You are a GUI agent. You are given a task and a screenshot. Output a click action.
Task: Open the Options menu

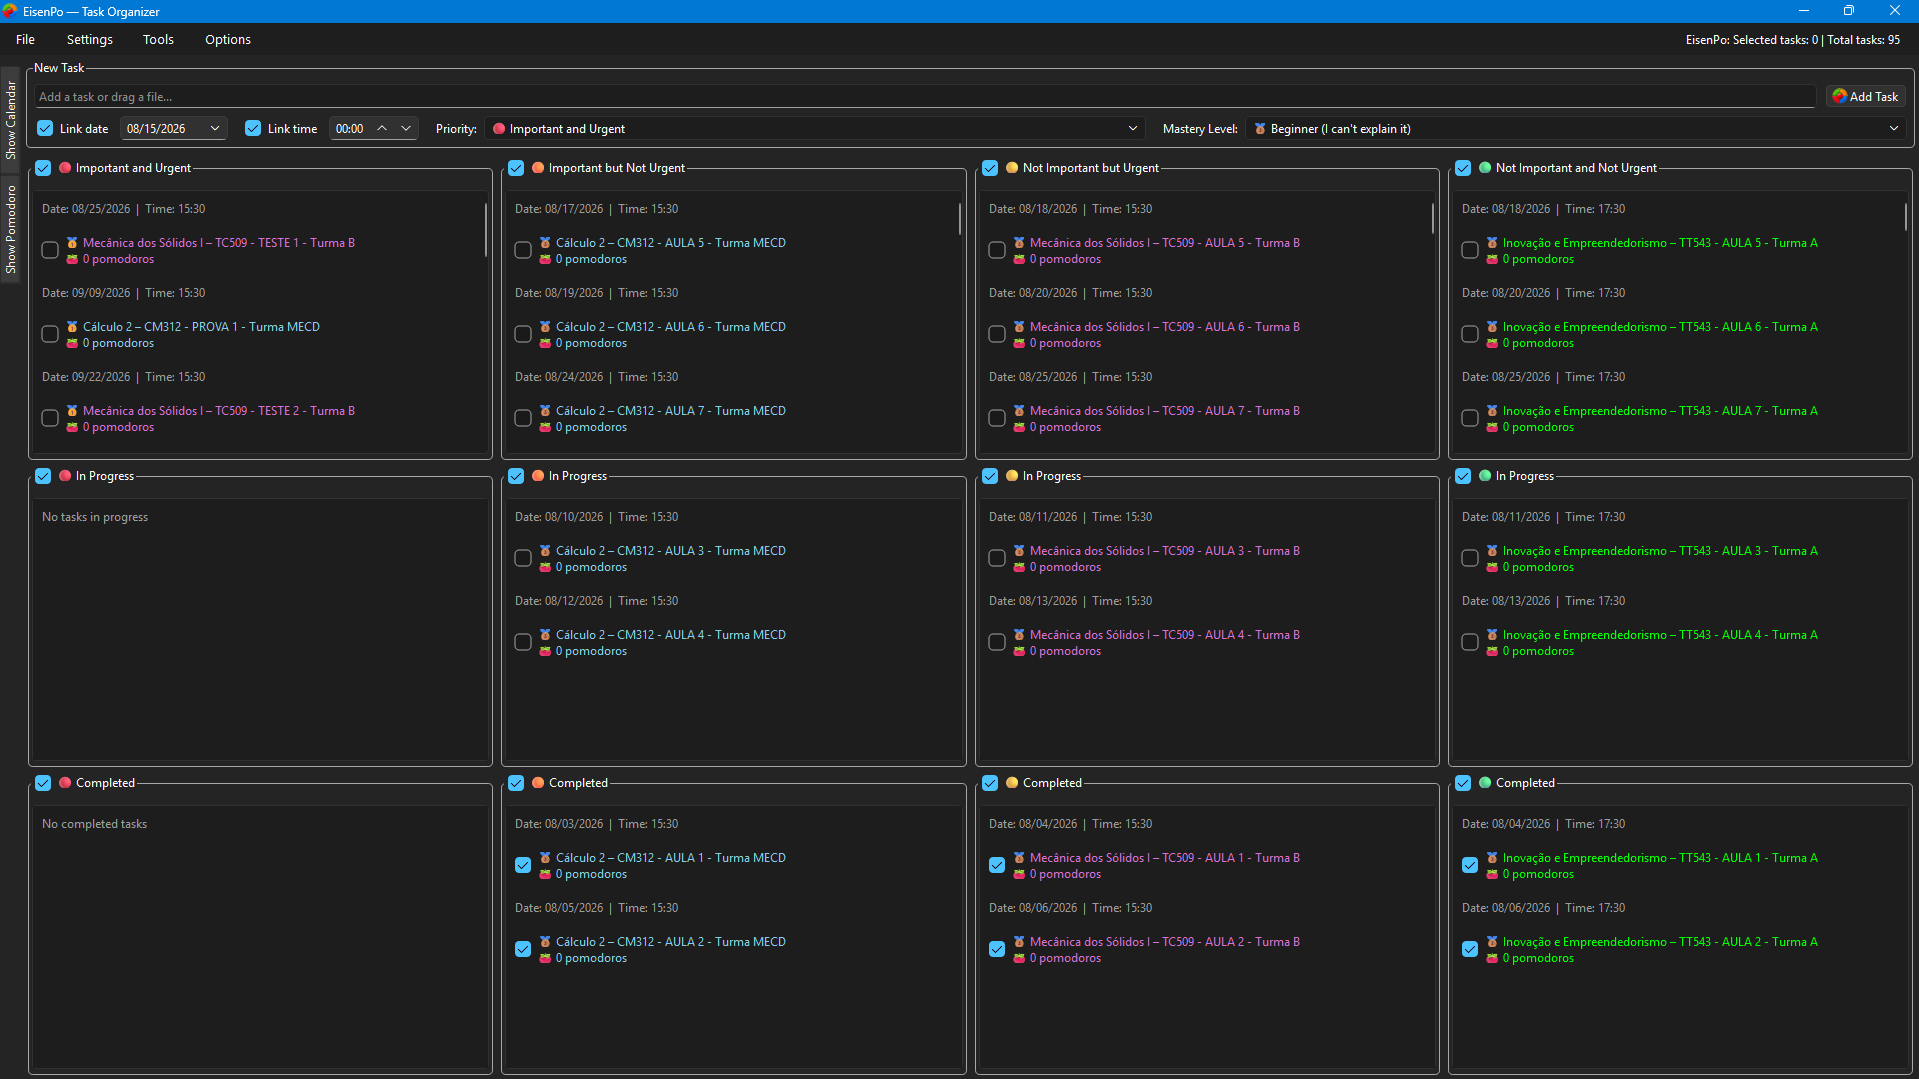(228, 40)
